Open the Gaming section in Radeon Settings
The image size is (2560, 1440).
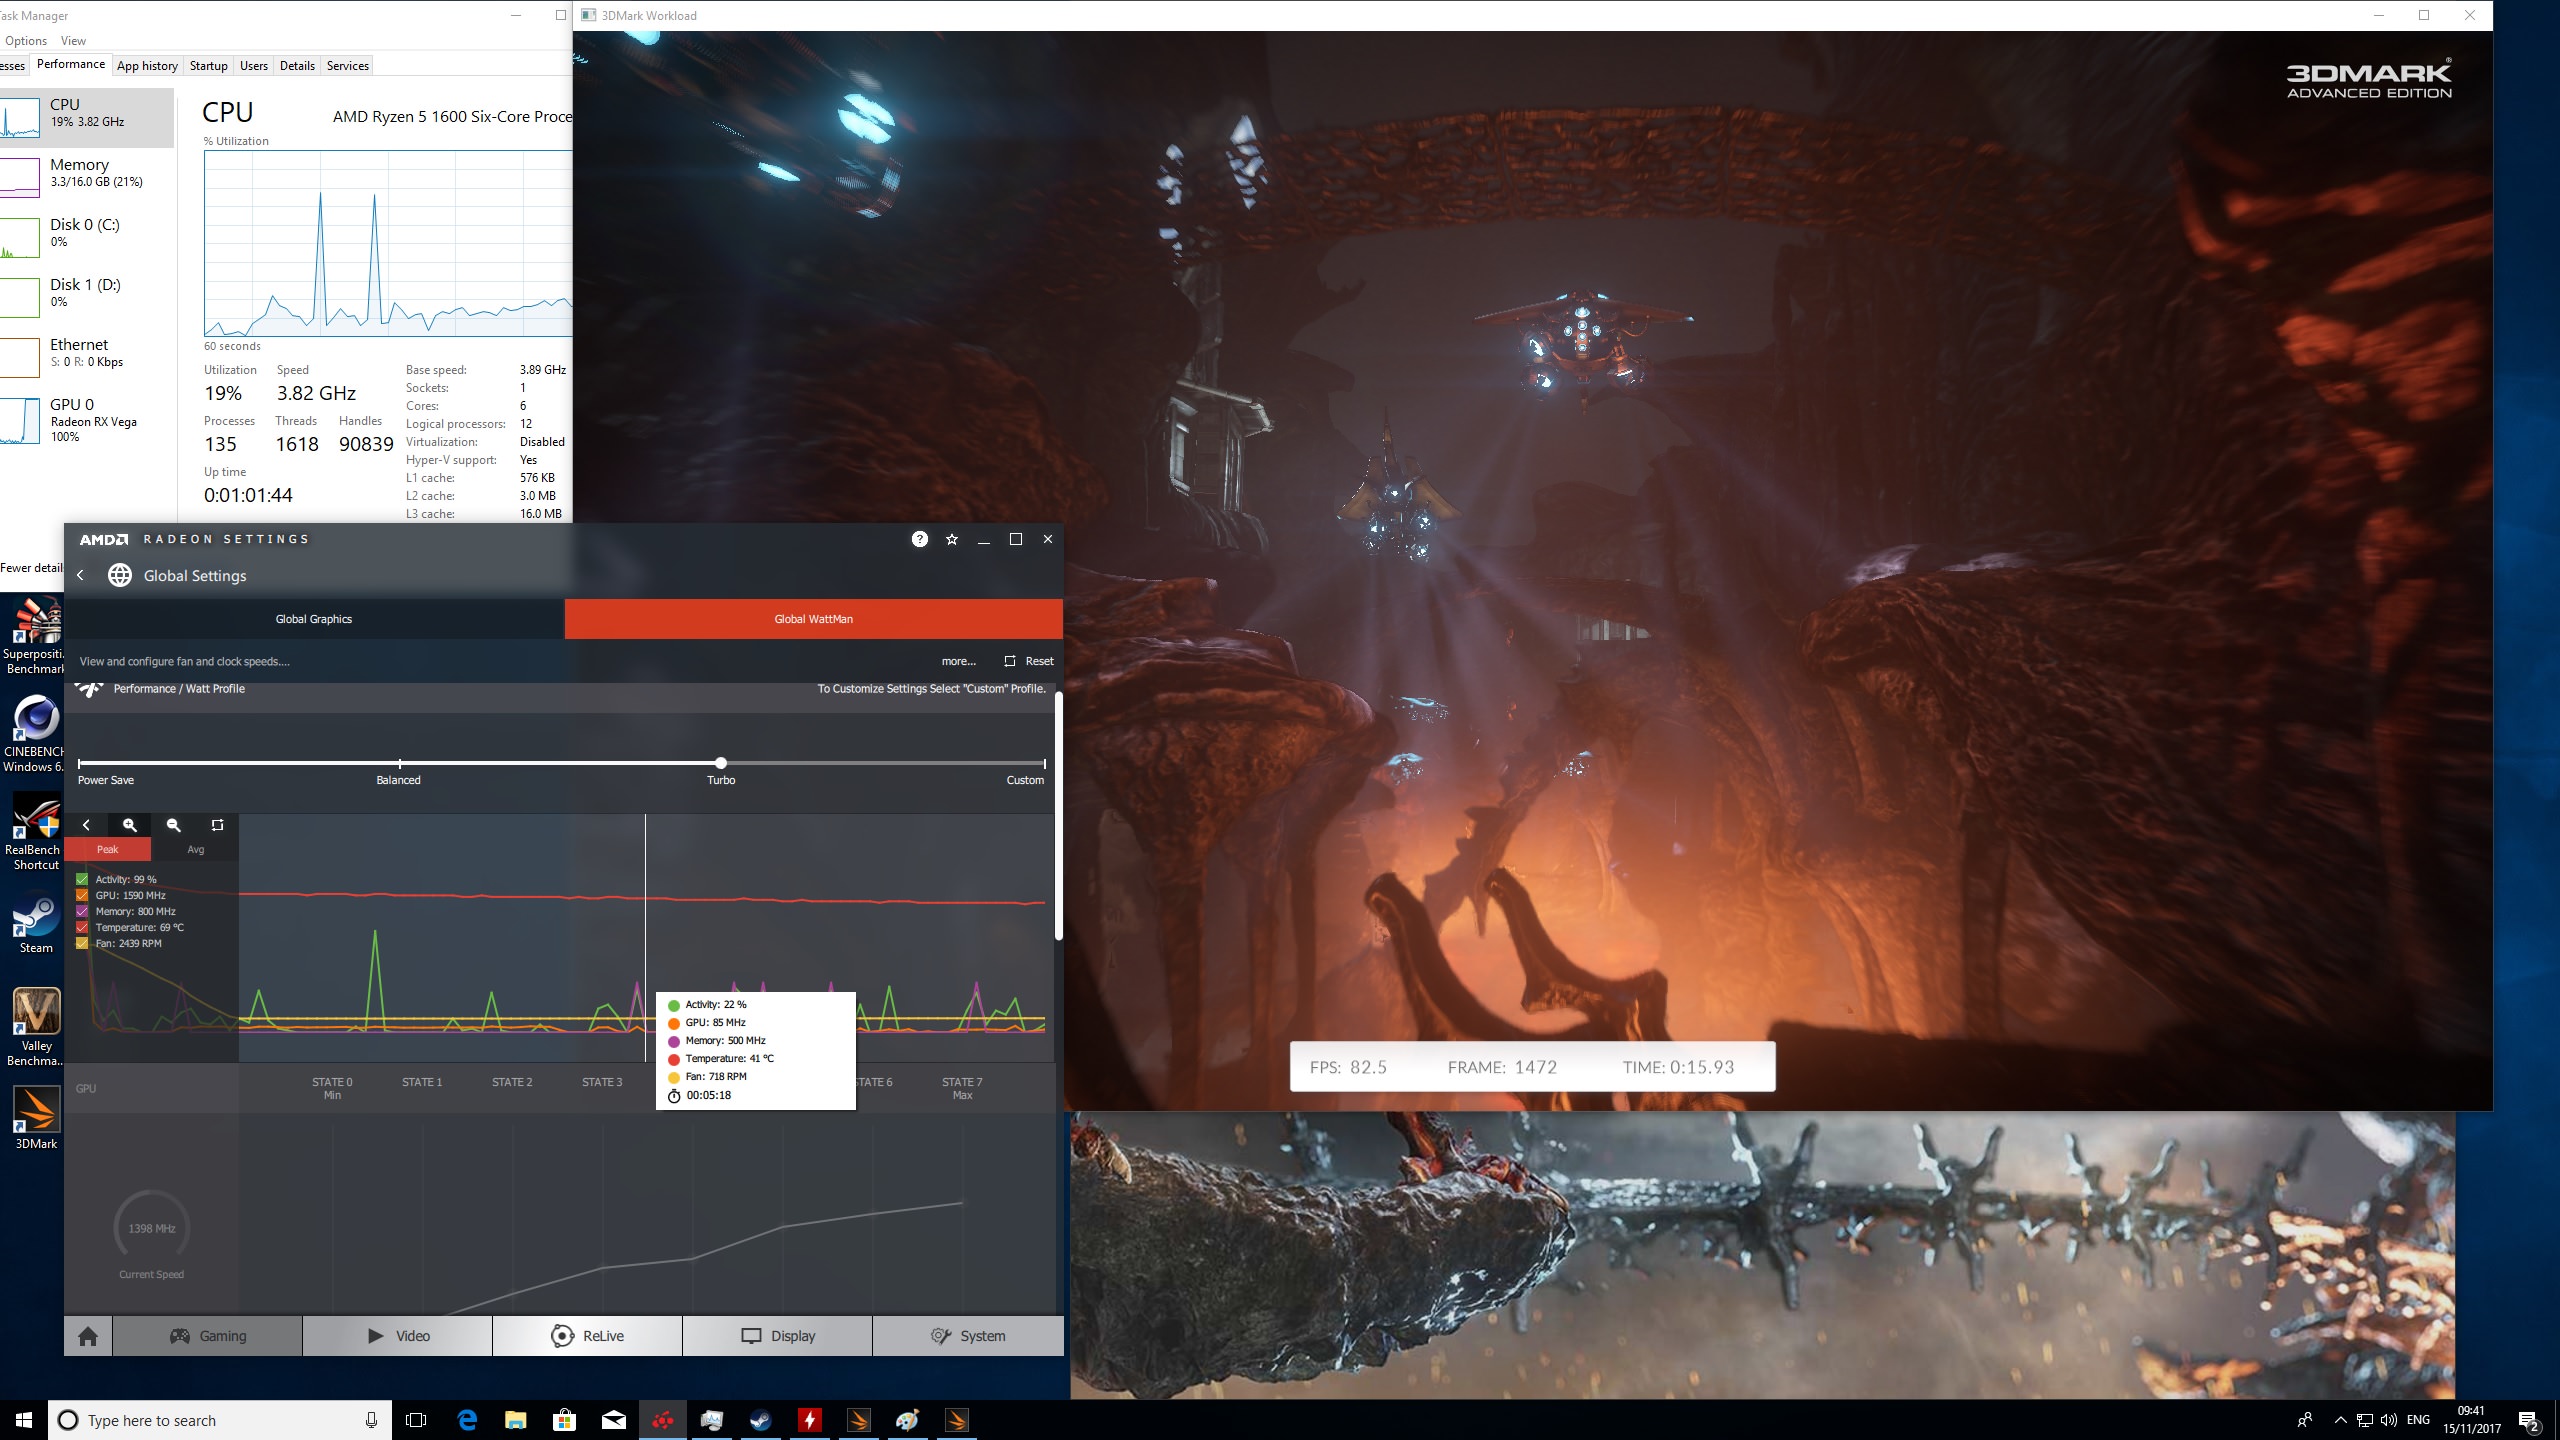[x=208, y=1336]
